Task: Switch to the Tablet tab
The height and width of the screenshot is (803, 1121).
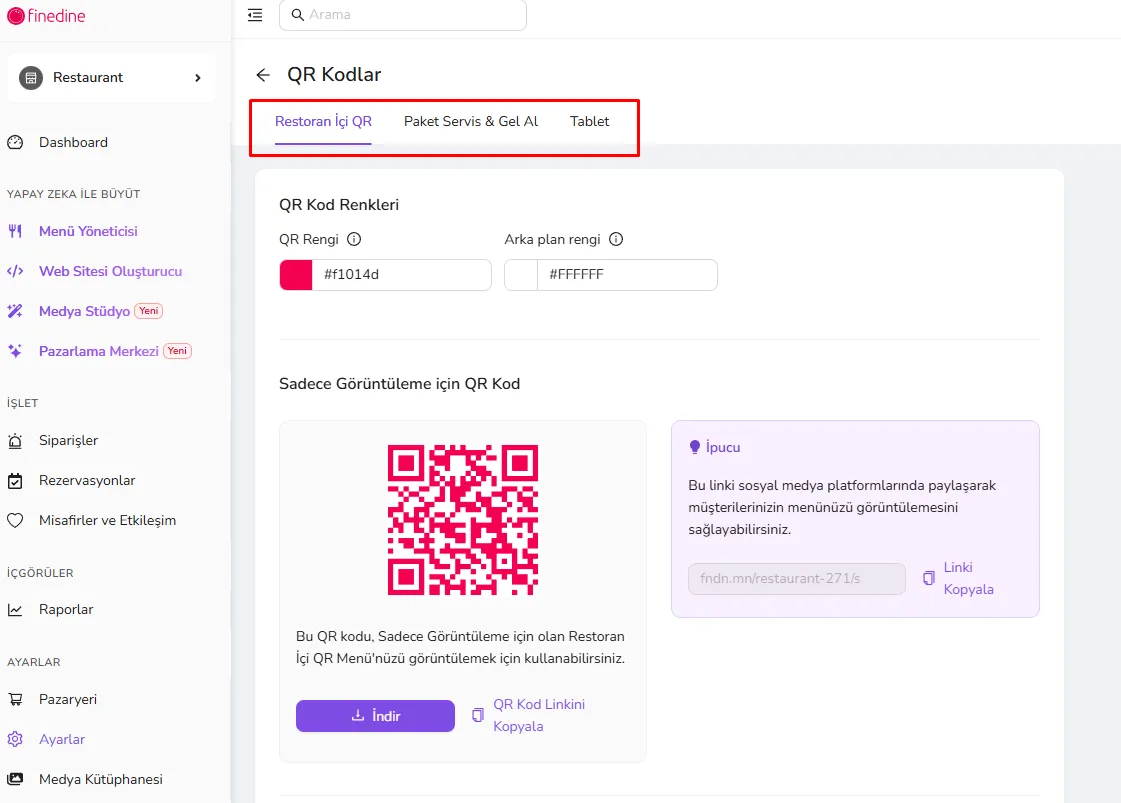Action: click(590, 122)
